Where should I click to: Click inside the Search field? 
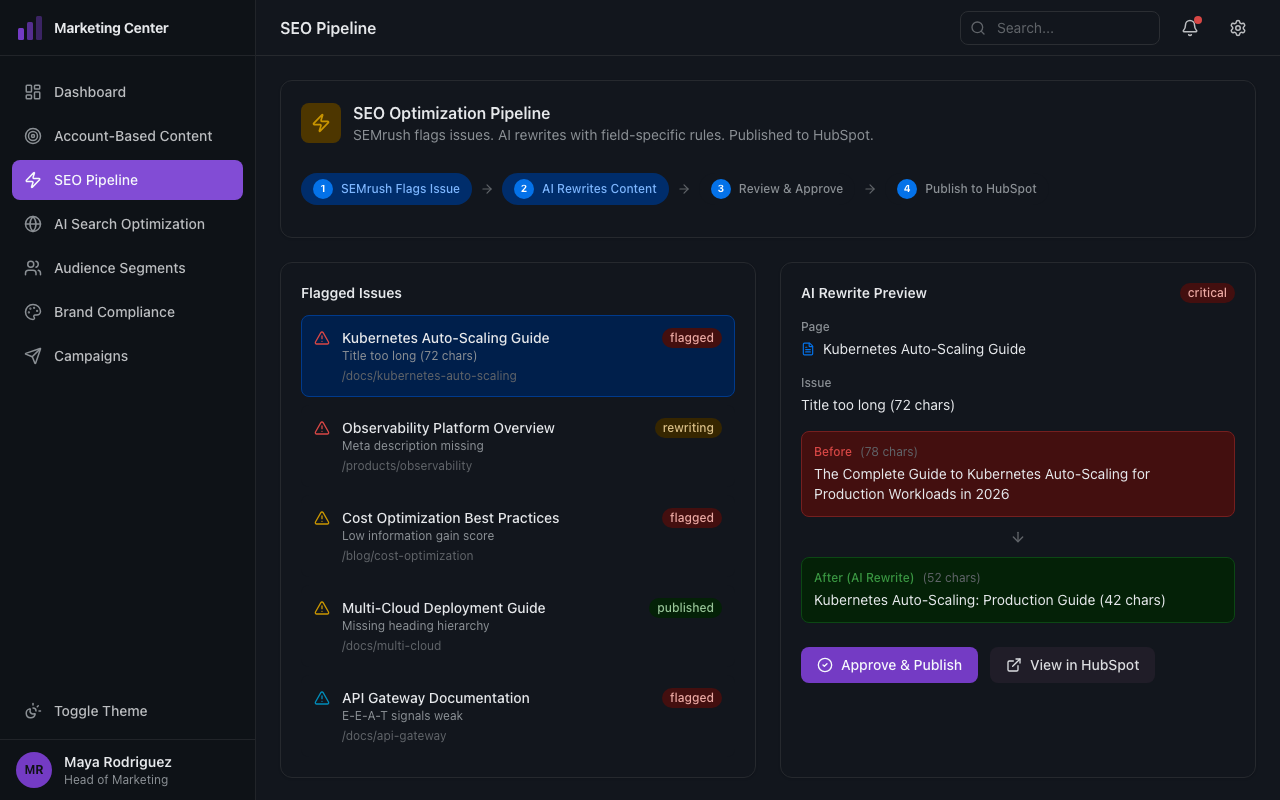point(1060,28)
